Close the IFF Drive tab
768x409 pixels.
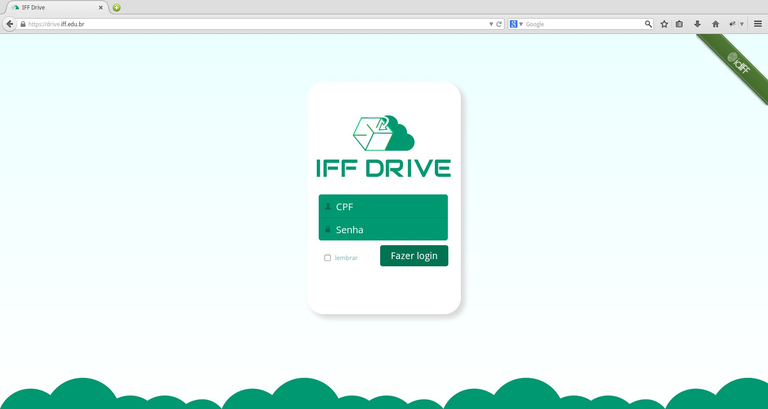point(101,8)
